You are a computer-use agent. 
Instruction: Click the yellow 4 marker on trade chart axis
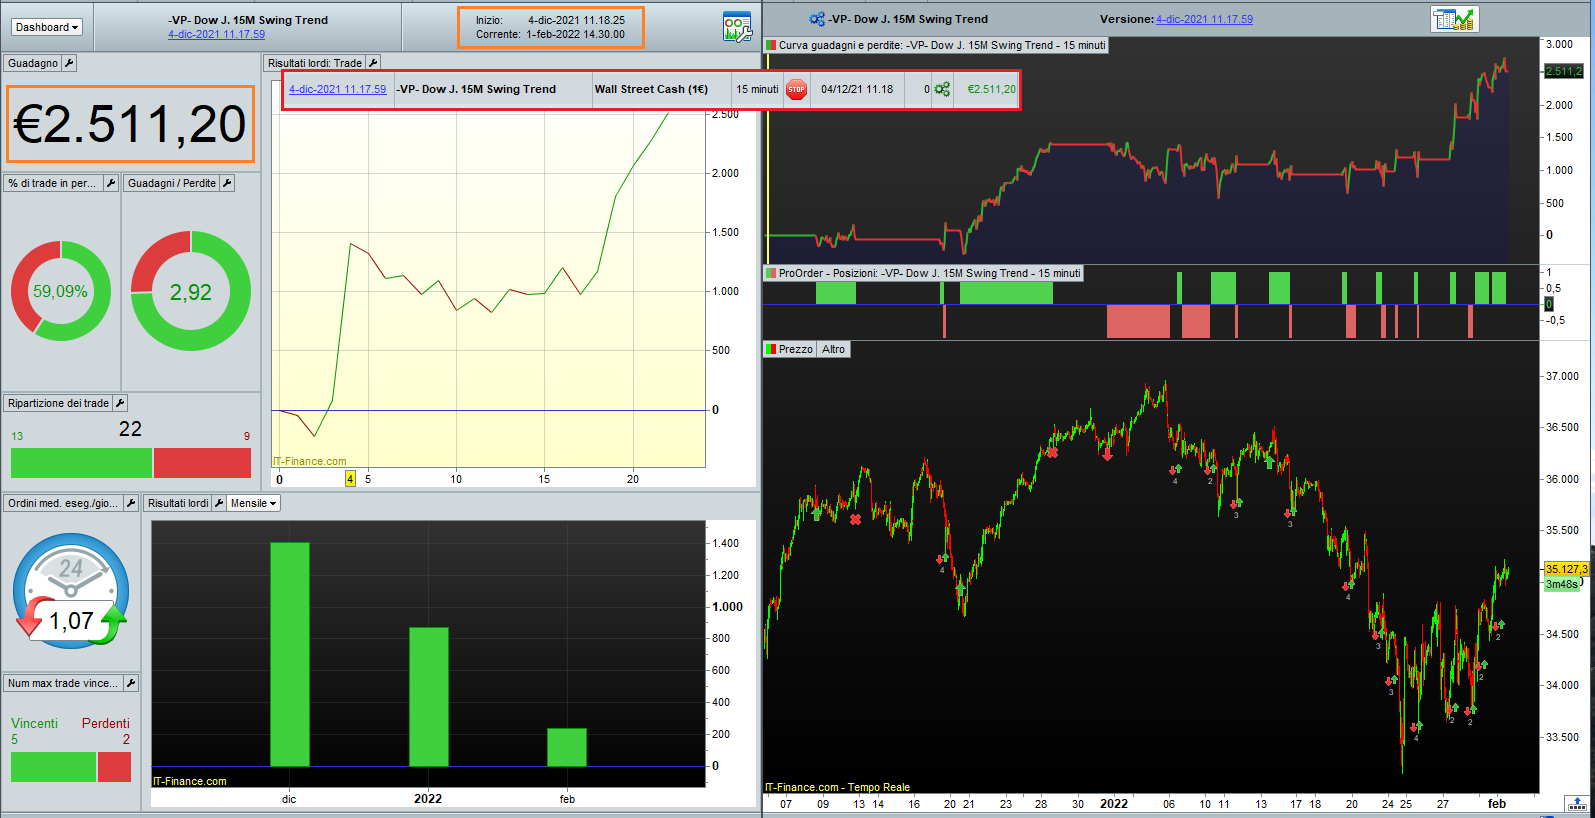pyautogui.click(x=350, y=479)
